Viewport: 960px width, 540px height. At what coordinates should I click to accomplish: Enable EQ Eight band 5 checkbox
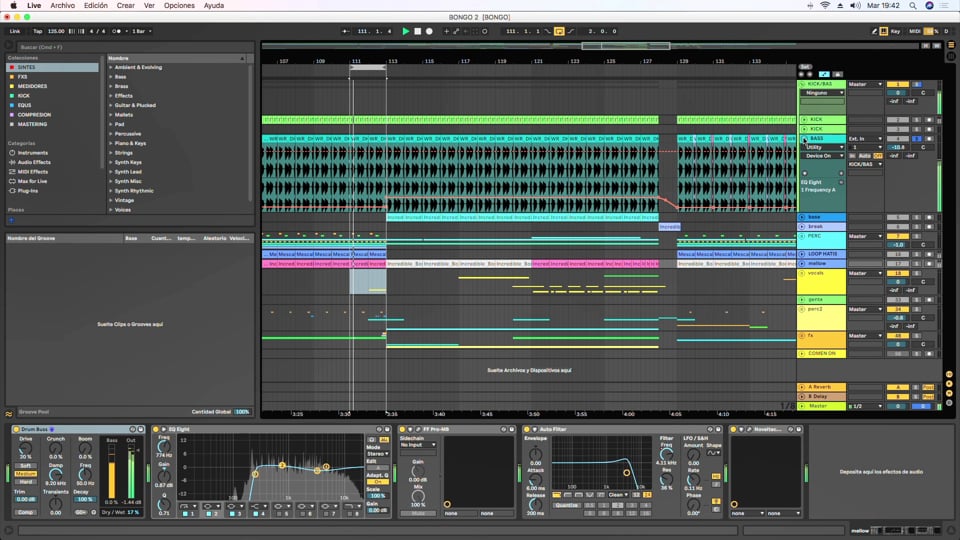click(279, 514)
